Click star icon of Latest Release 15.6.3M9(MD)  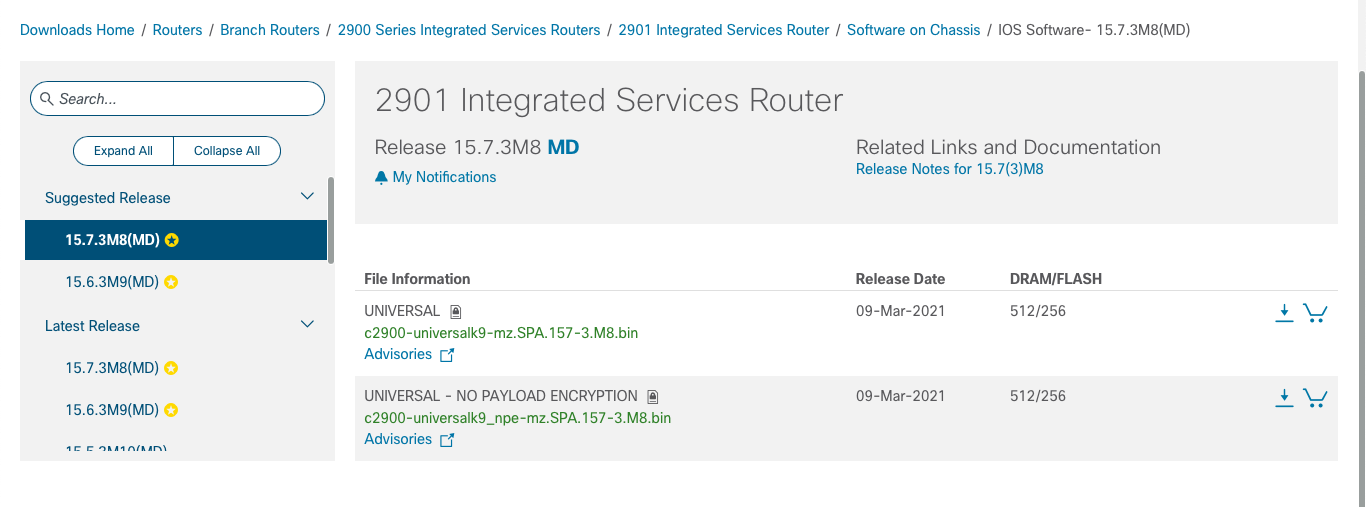pyautogui.click(x=171, y=410)
